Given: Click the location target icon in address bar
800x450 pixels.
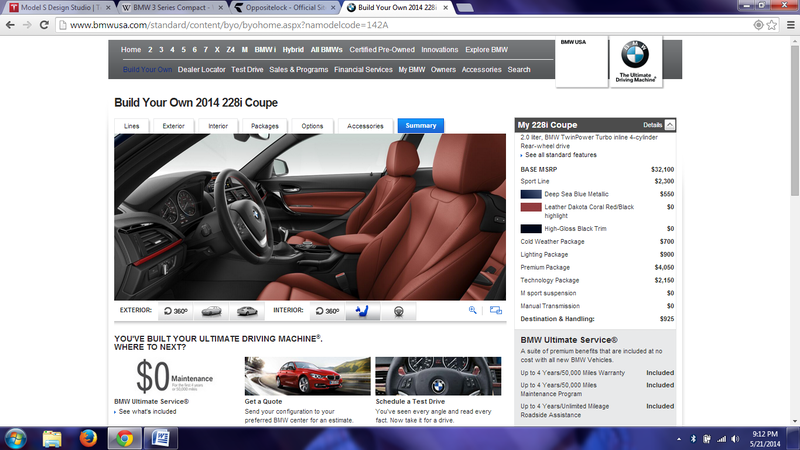Looking at the screenshot, I should (758, 24).
